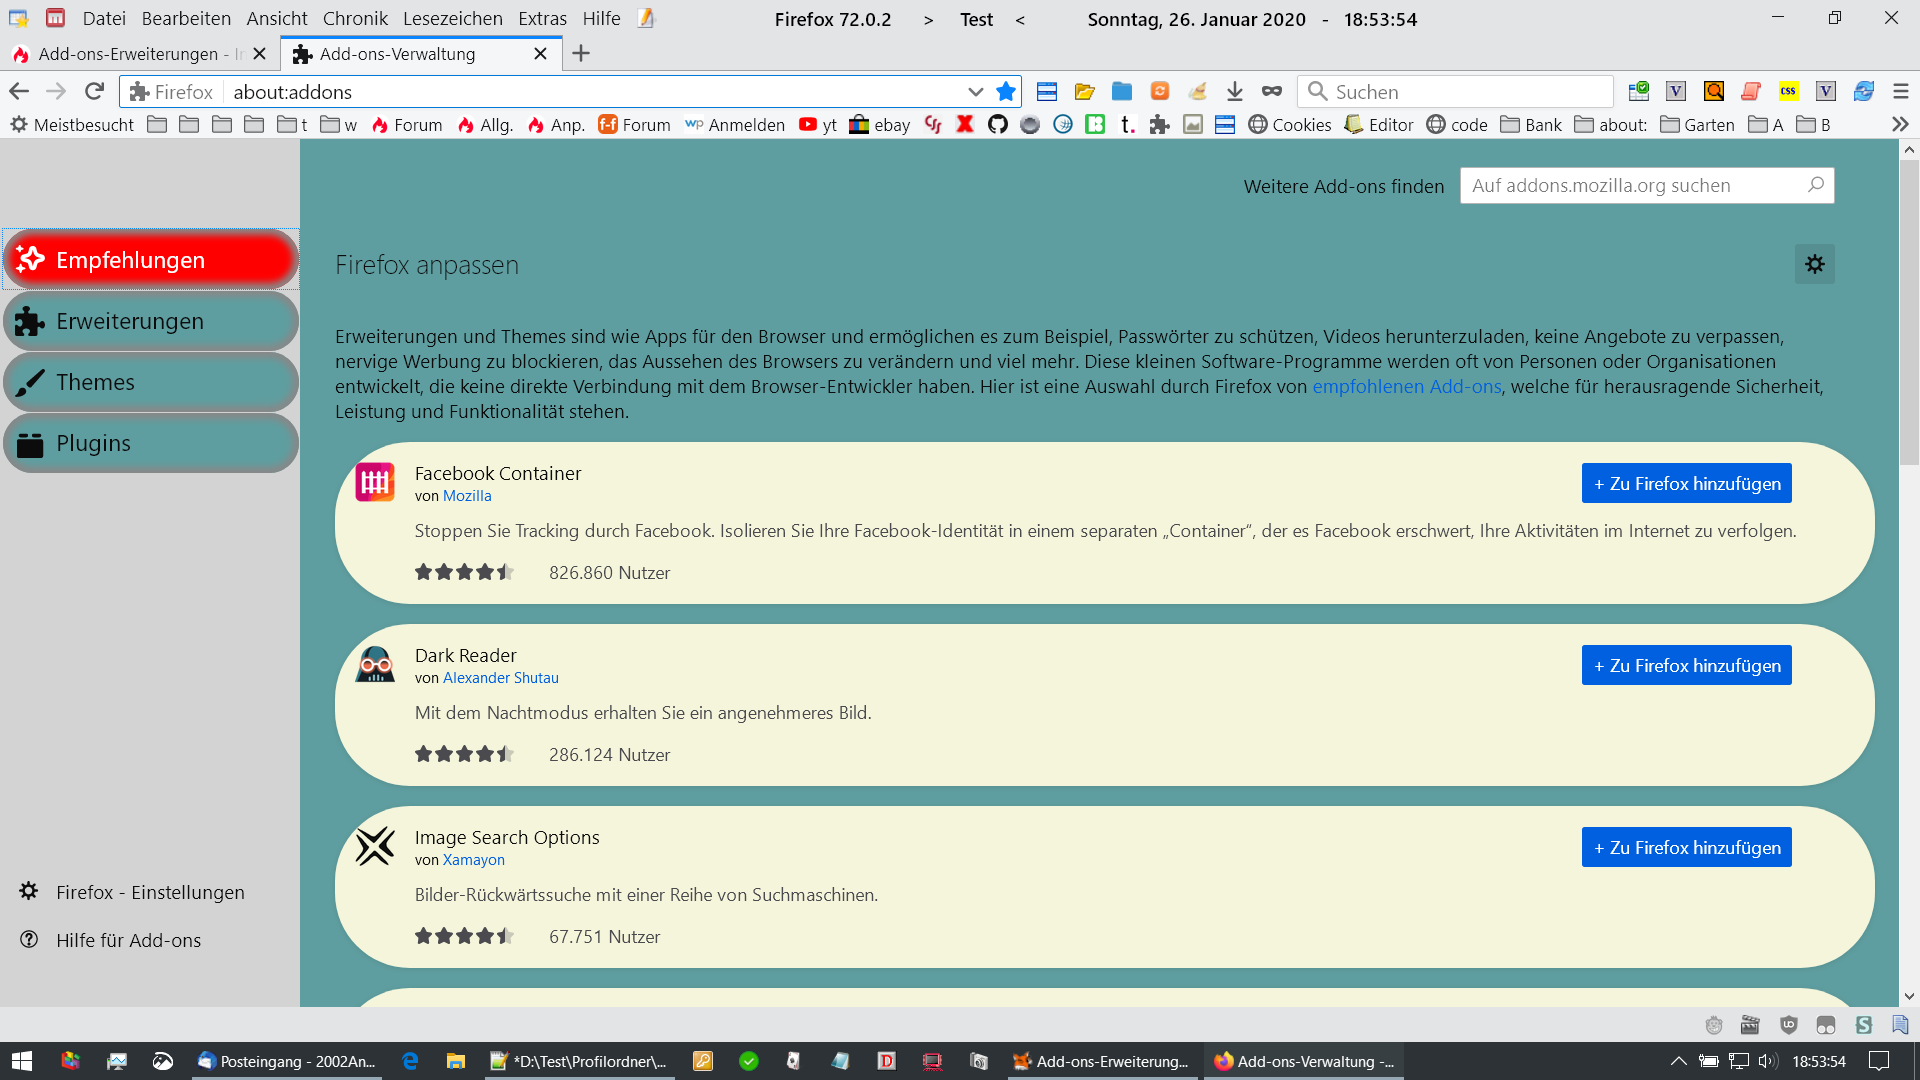The width and height of the screenshot is (1920, 1080).
Task: Open the Lesezeichen menu
Action: point(452,19)
